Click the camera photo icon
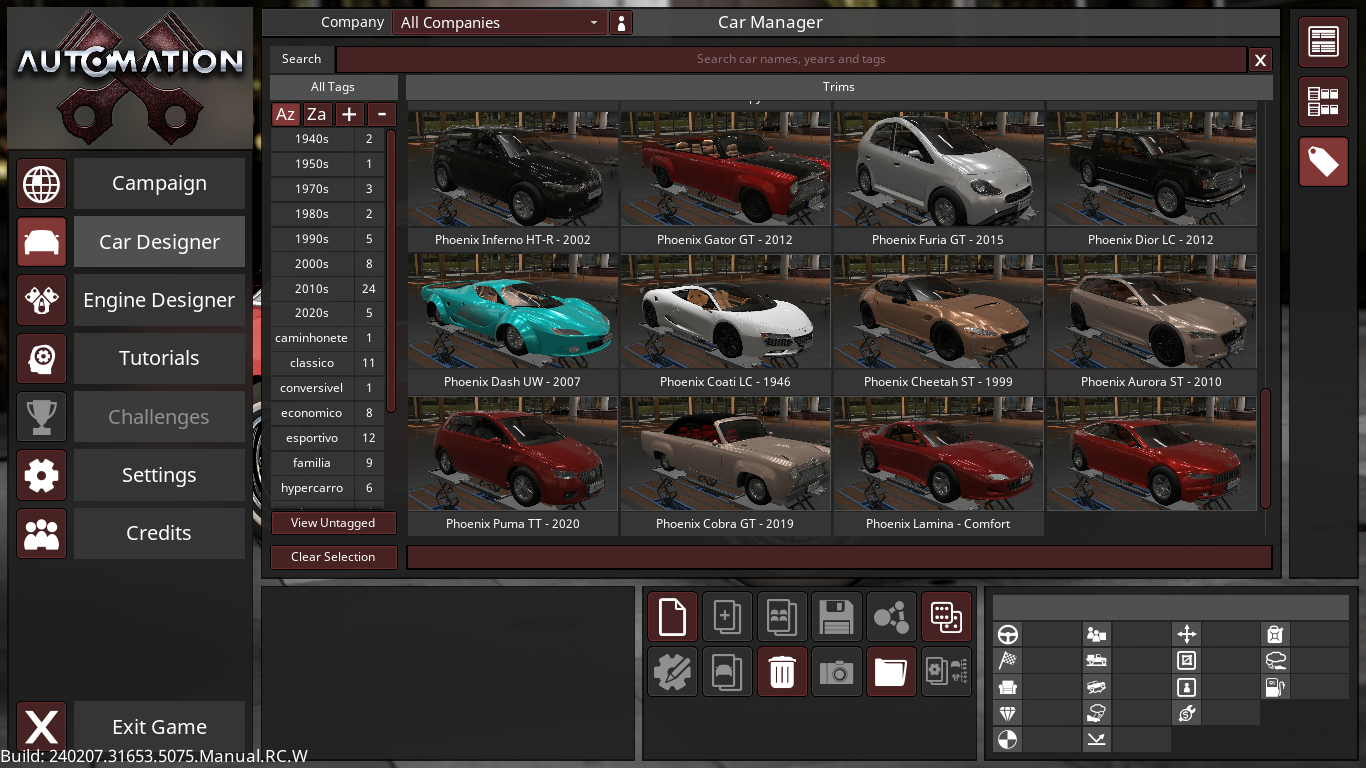 point(837,672)
